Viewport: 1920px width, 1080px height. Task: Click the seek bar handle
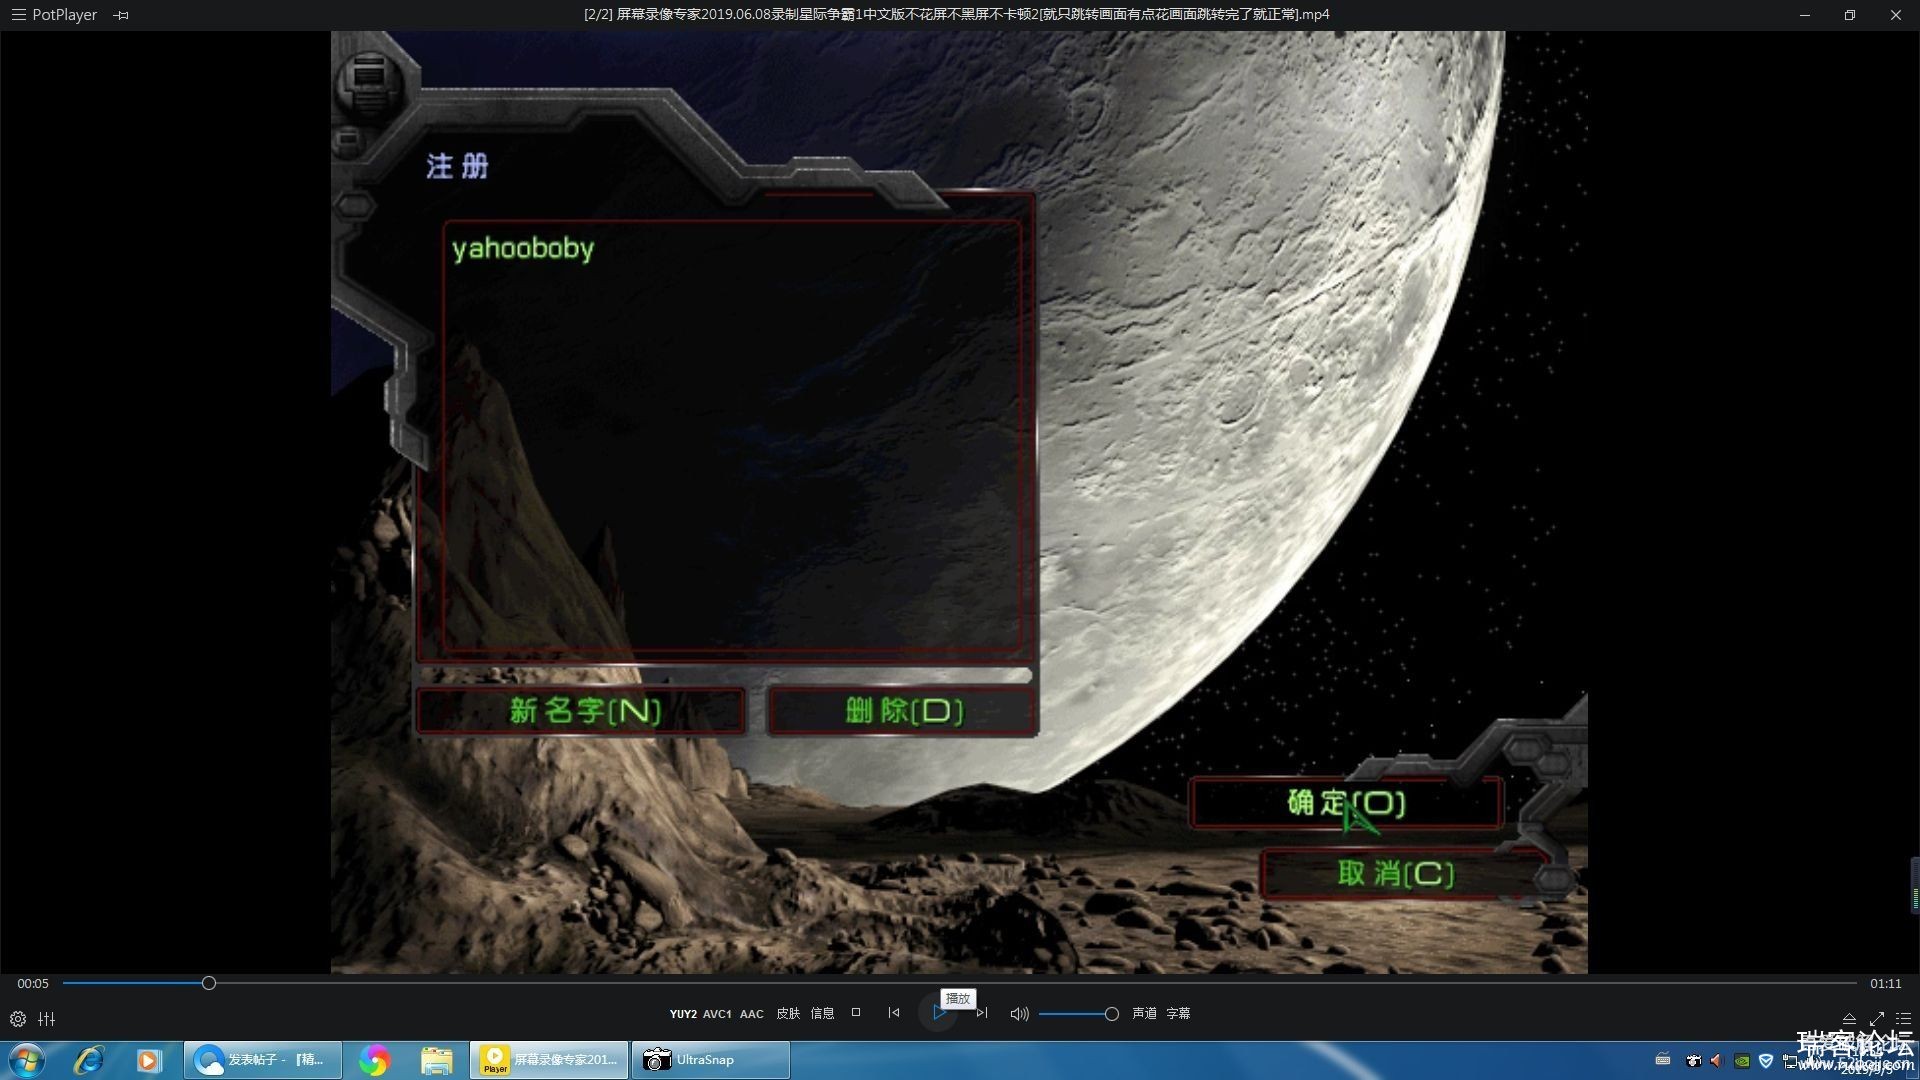(209, 983)
